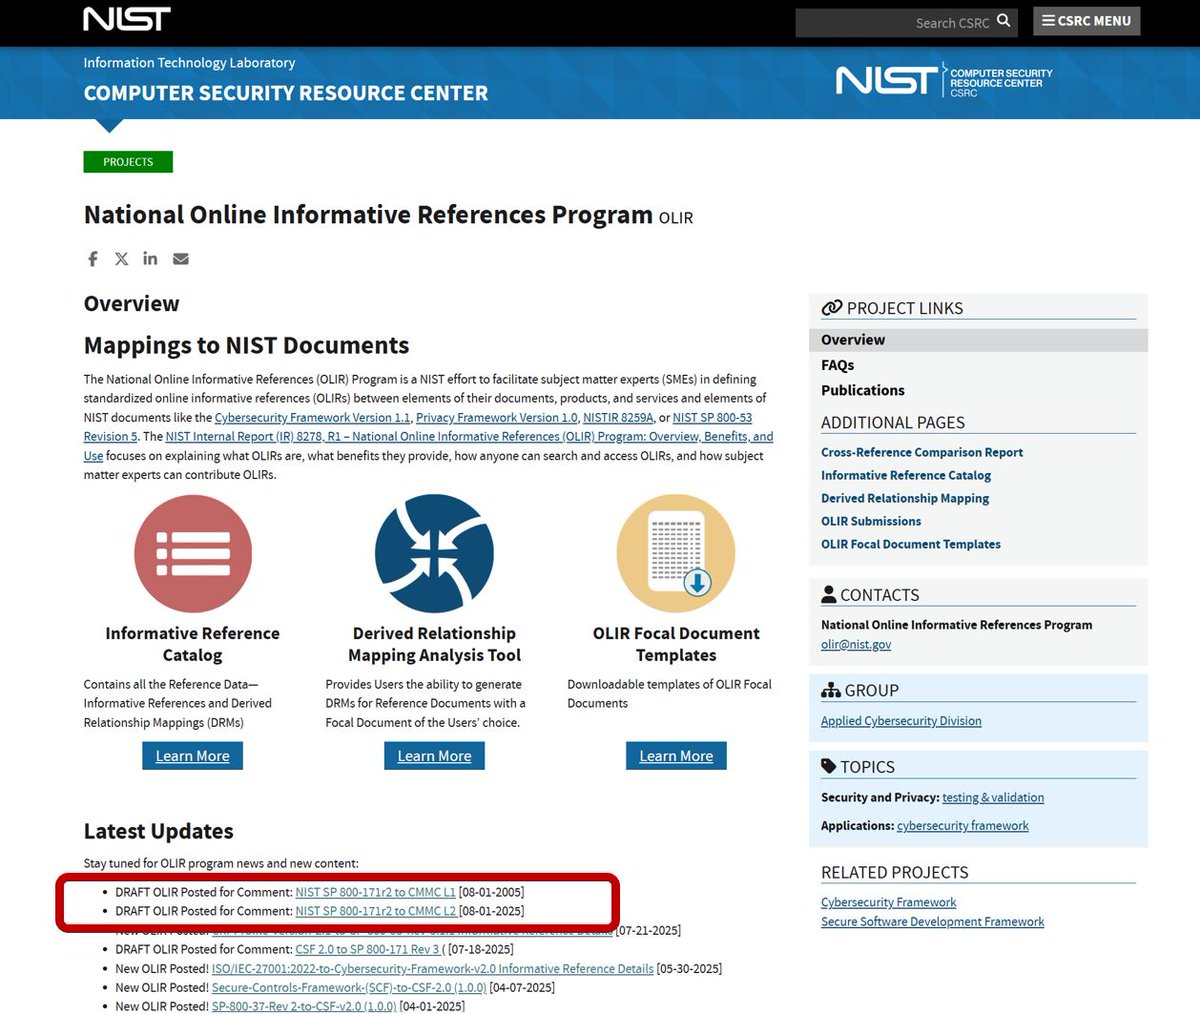Open Cross-Reference Comparison Report page

click(922, 453)
